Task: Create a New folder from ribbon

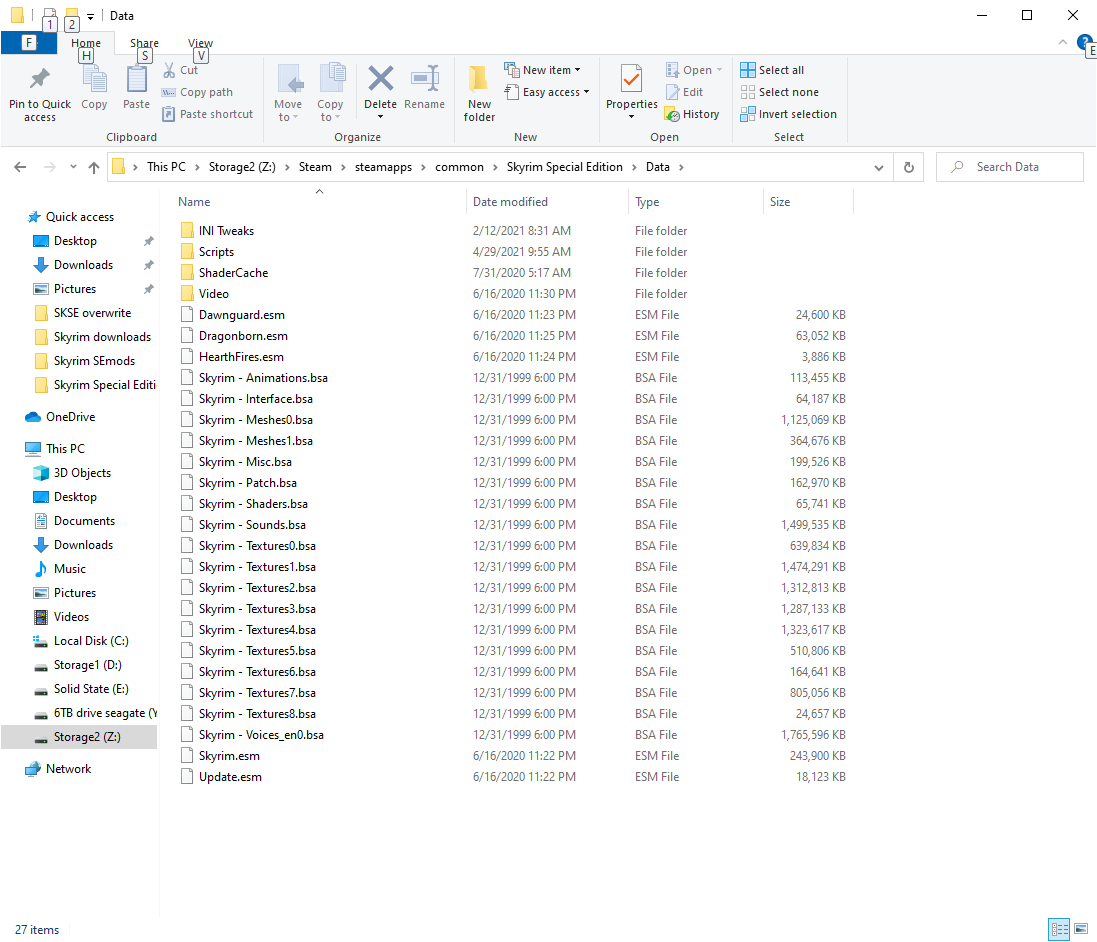Action: pos(479,93)
